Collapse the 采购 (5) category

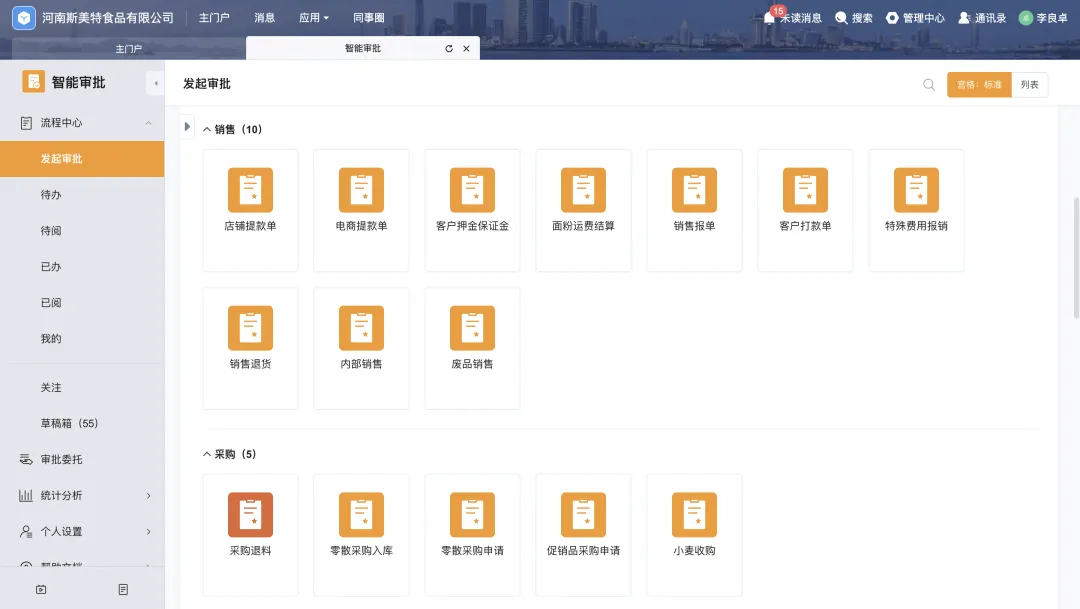point(207,455)
